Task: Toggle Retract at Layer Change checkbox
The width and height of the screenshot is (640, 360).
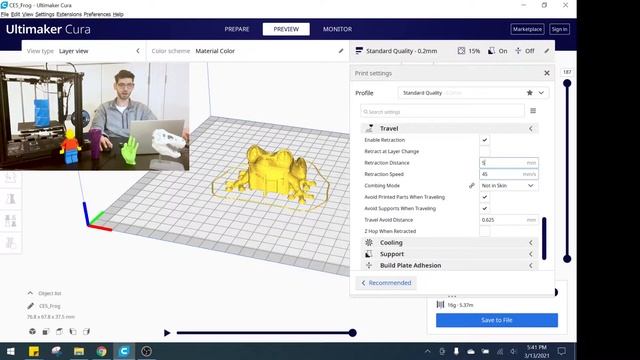Action: coord(484,151)
